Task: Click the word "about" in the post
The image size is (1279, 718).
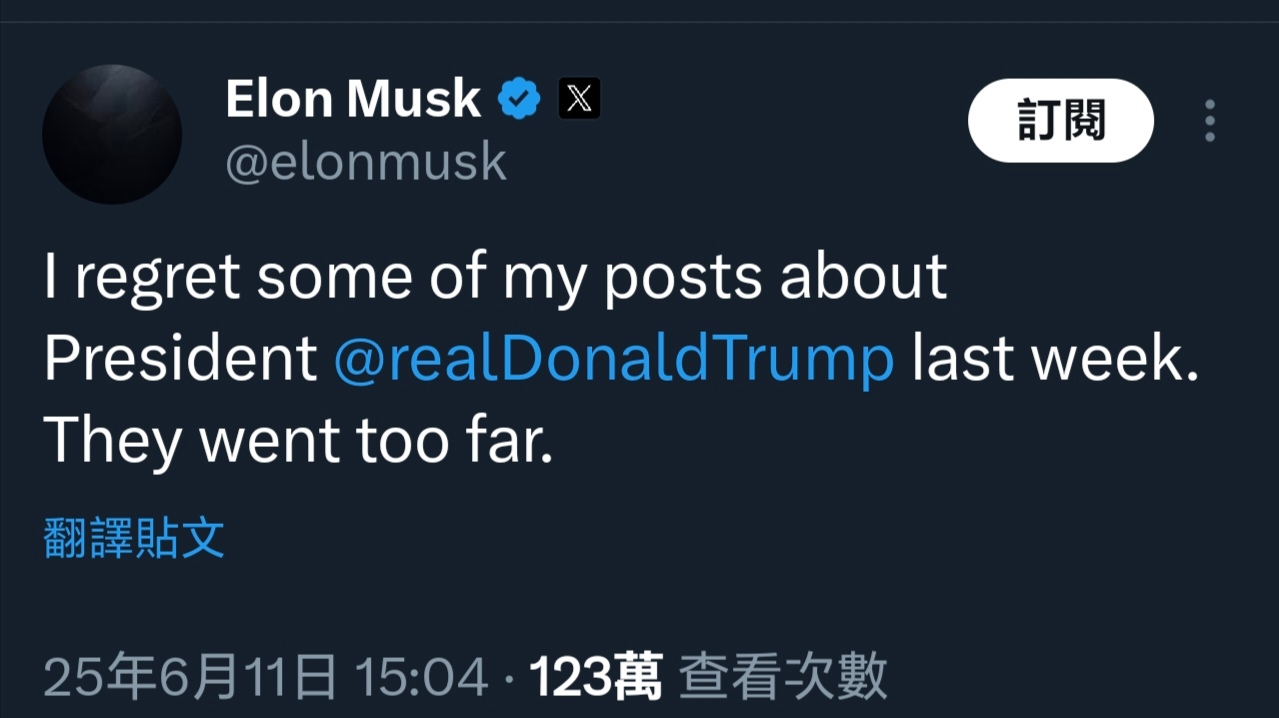Action: tap(863, 277)
